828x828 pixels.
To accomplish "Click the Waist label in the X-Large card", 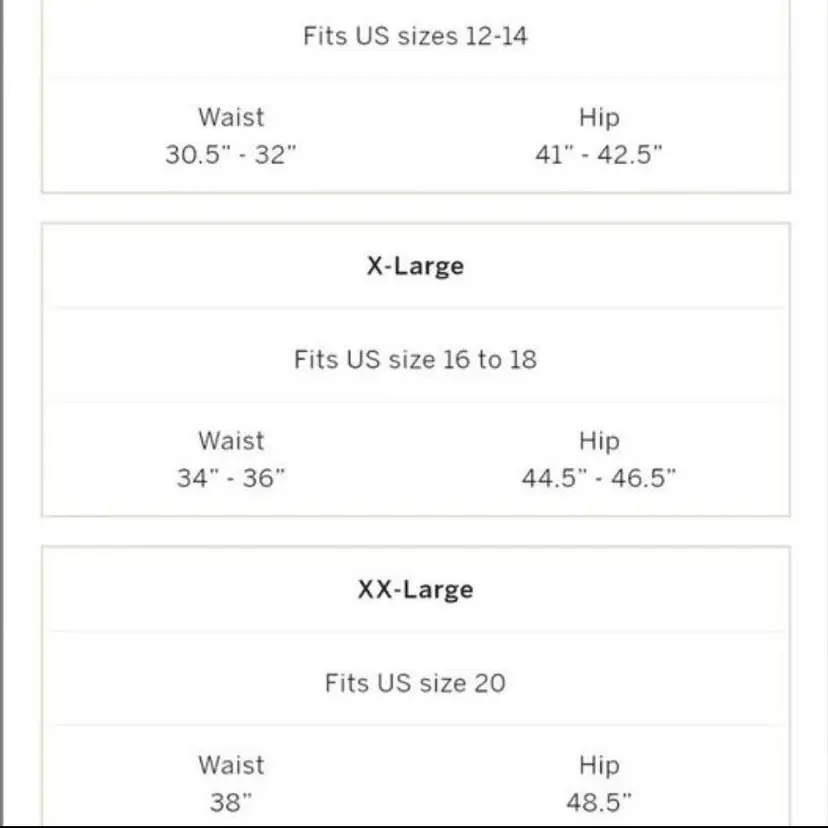I will pos(231,441).
